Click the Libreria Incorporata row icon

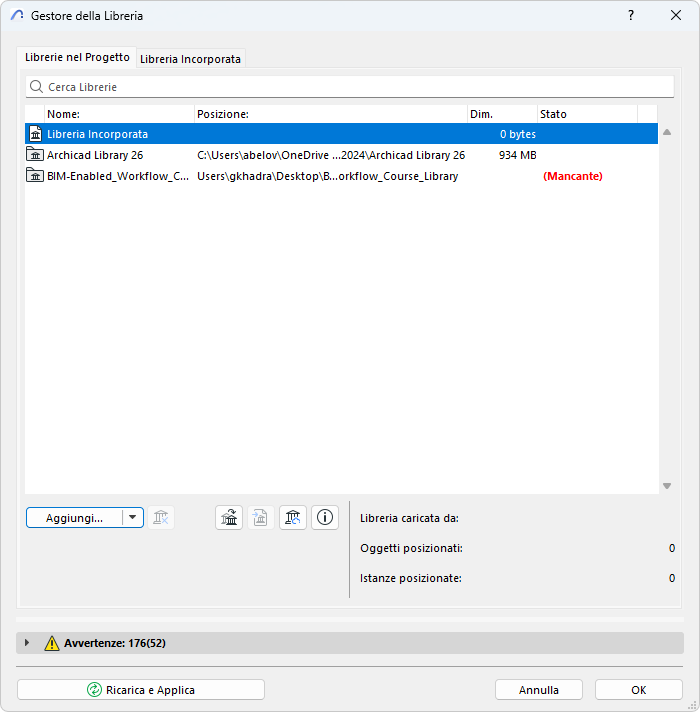[35, 134]
